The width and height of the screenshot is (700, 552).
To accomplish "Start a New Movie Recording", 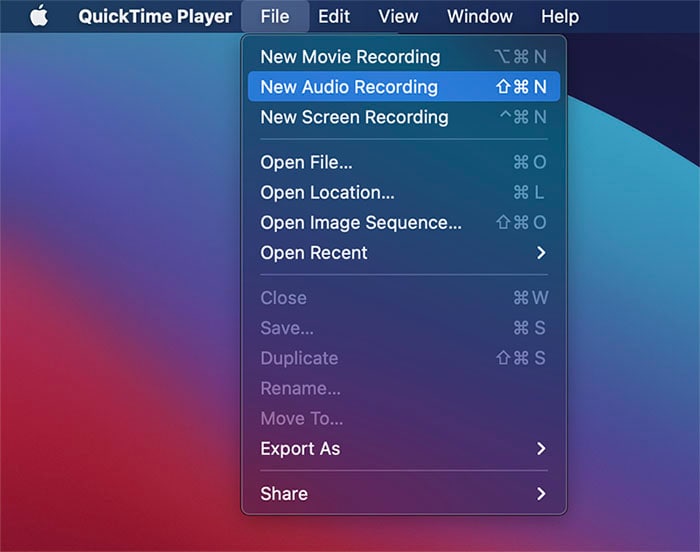I will [x=404, y=57].
